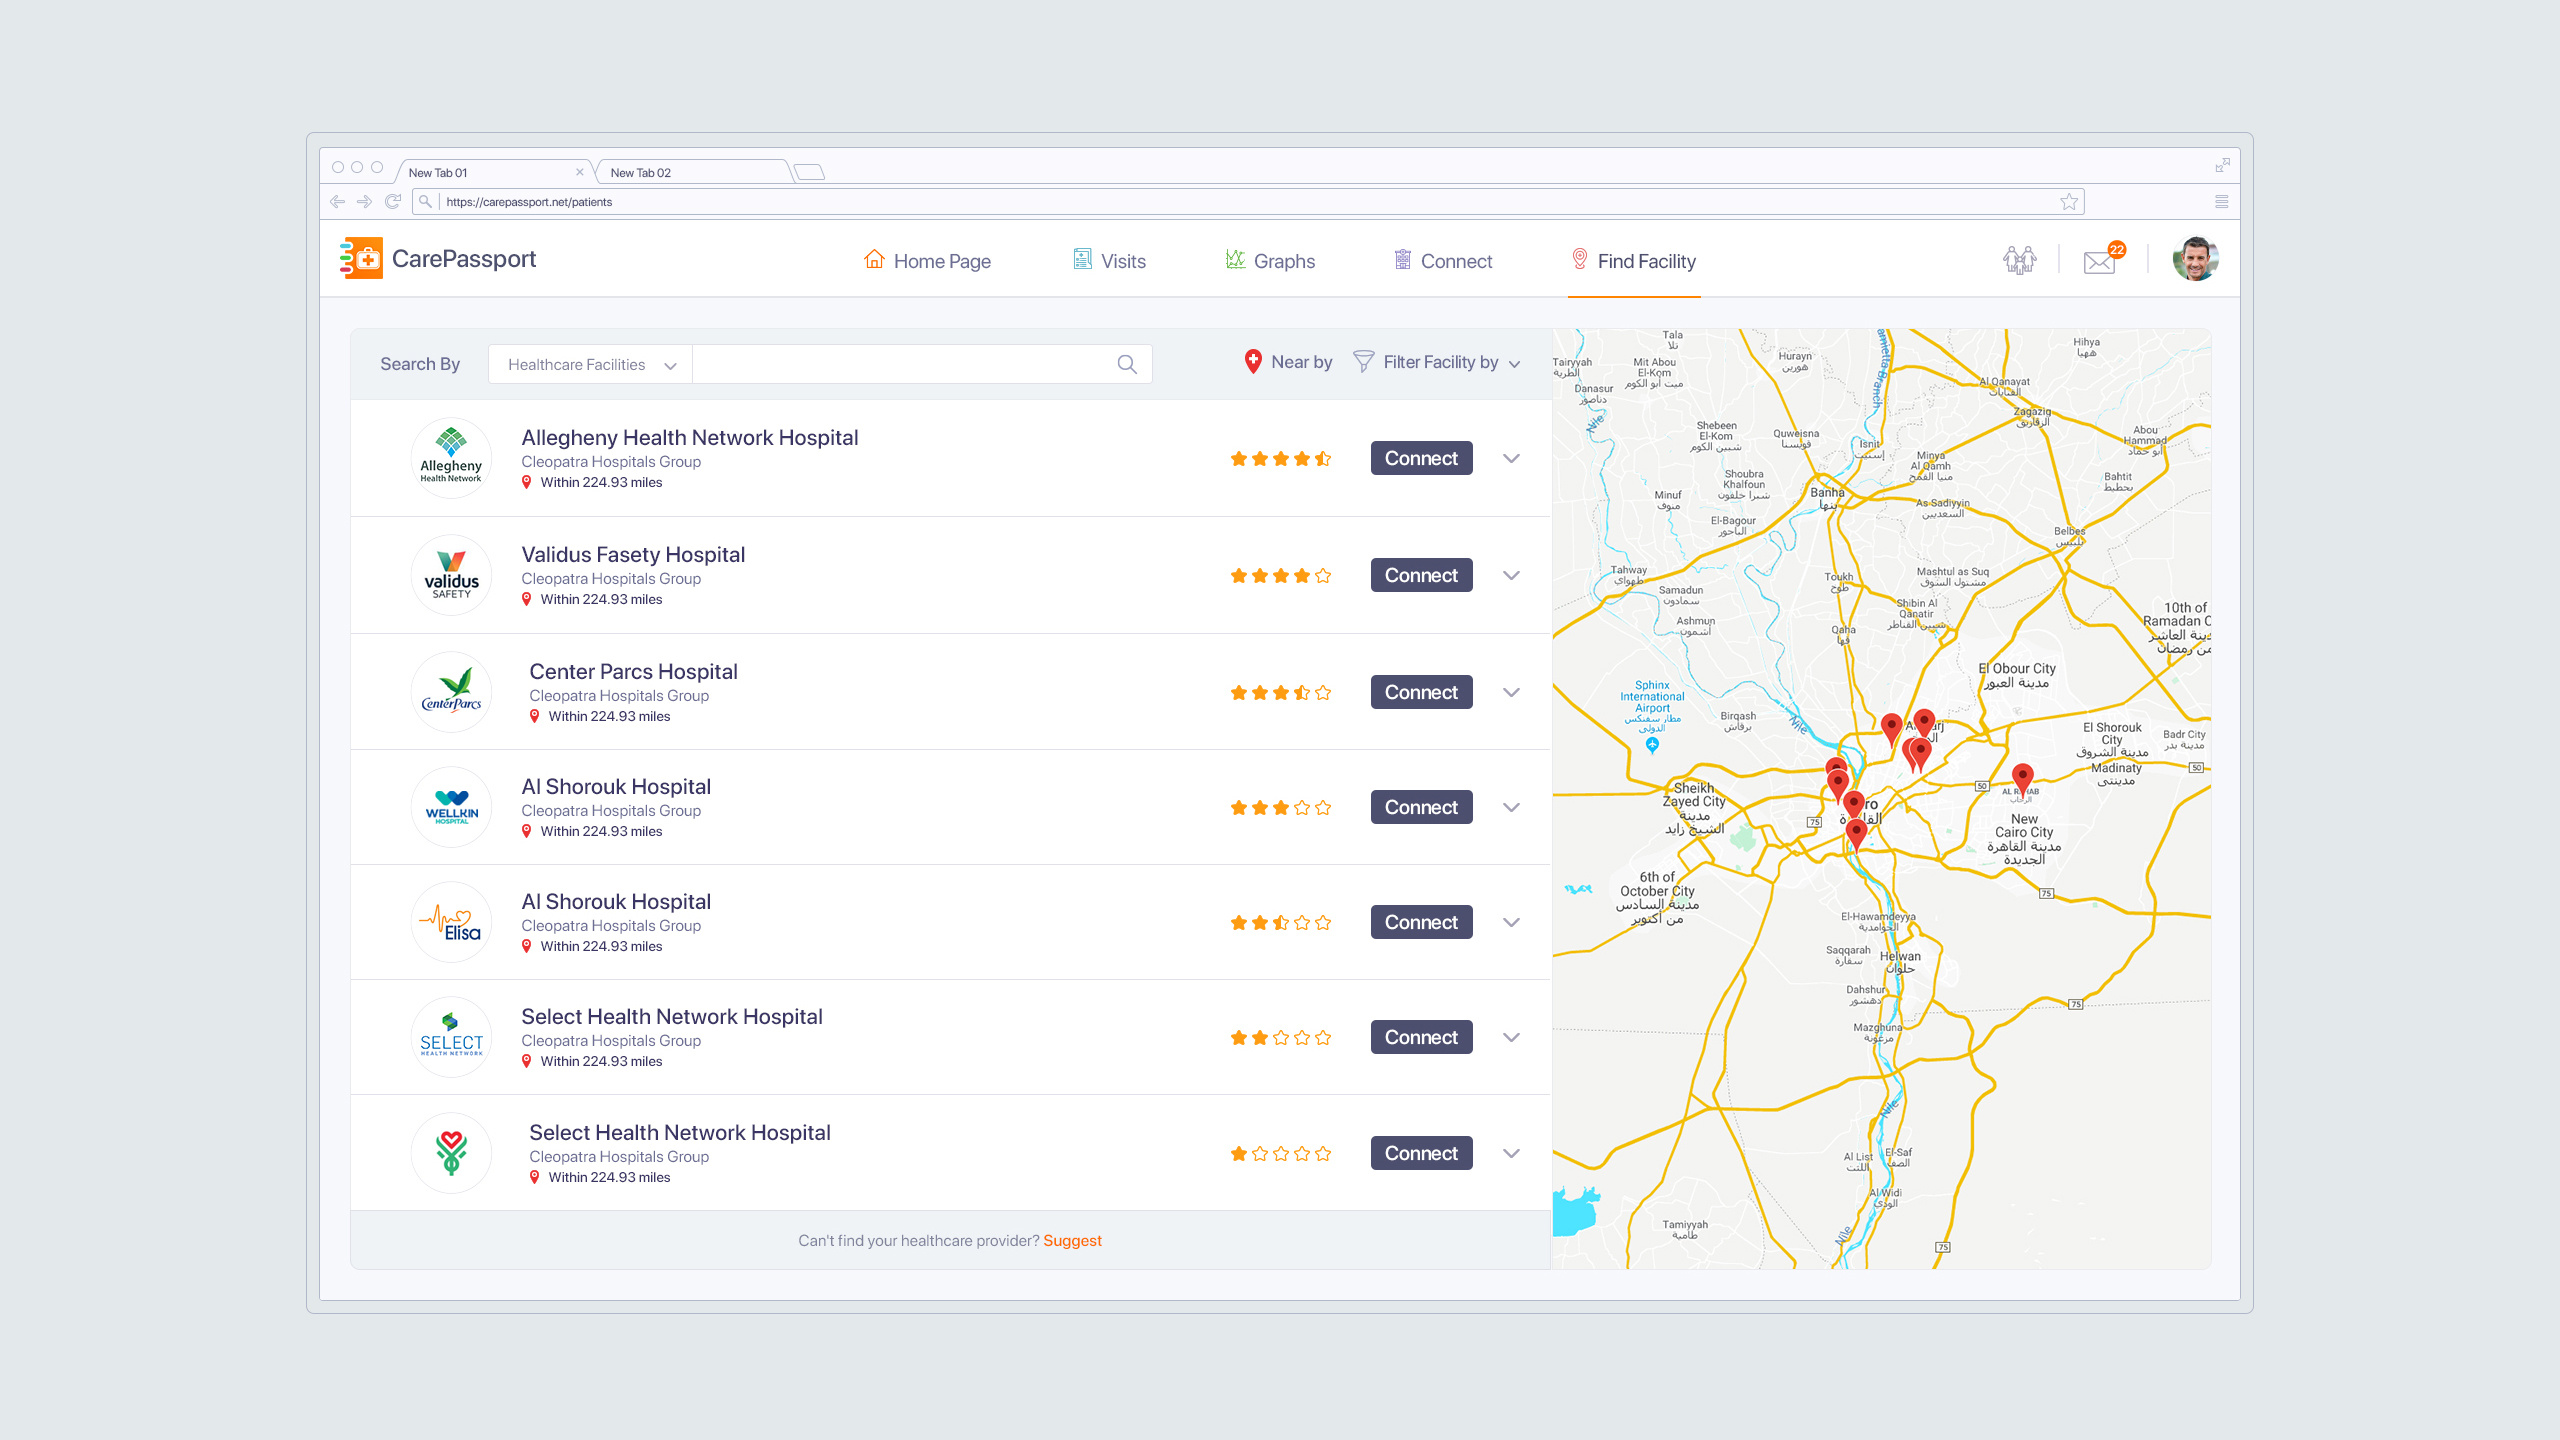Expand Center Parcs Hospital details

tap(1511, 693)
